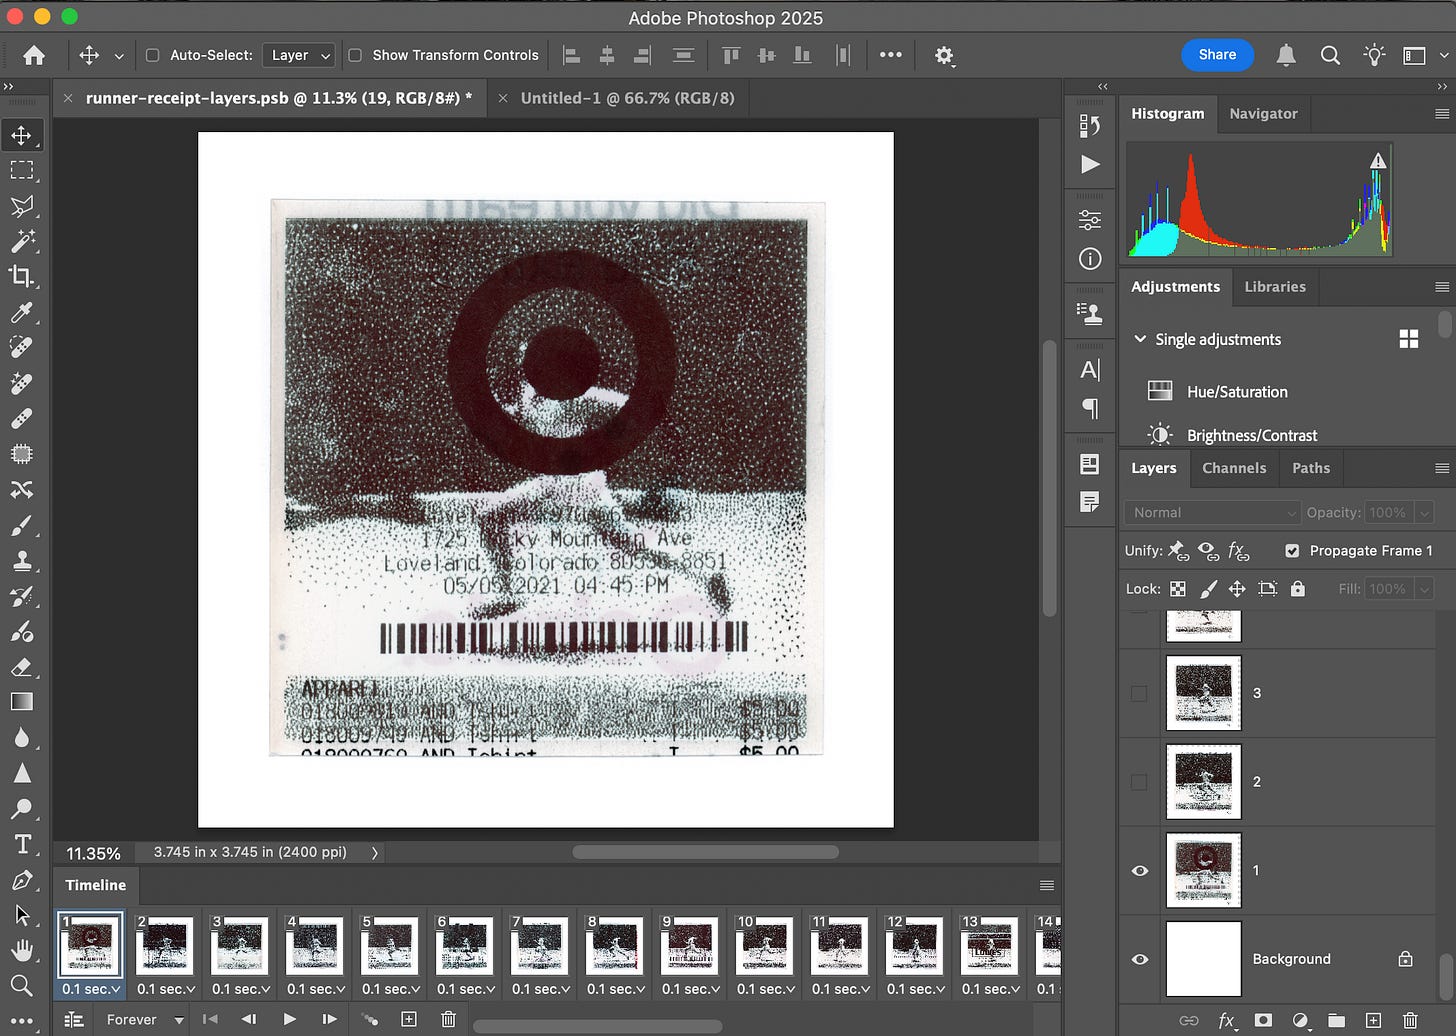This screenshot has width=1456, height=1036.
Task: Select the Clone Stamp tool
Action: tap(22, 560)
